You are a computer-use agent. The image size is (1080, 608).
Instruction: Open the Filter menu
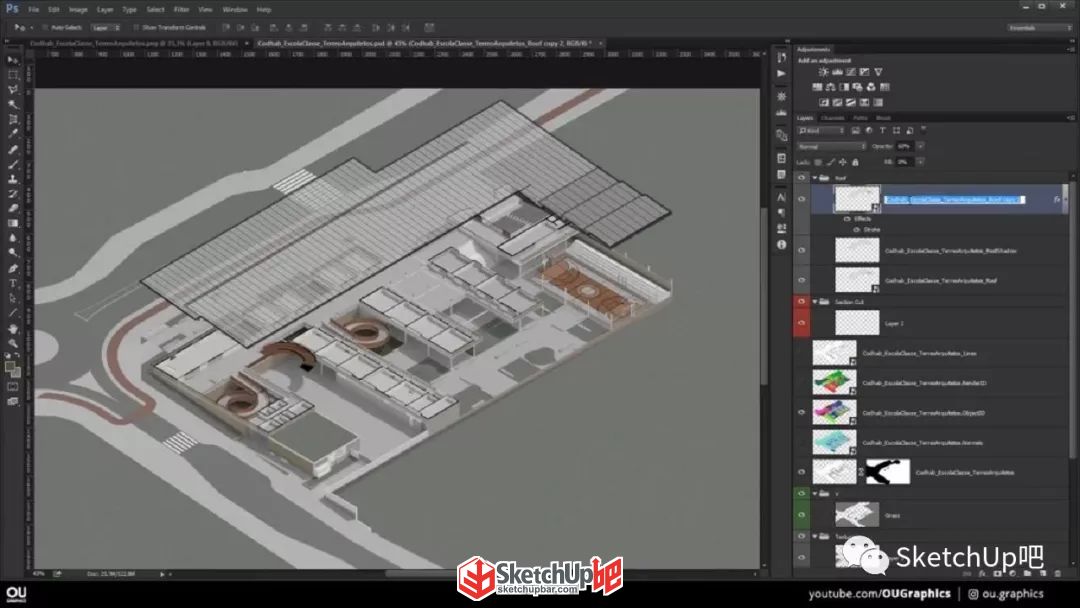pos(181,10)
